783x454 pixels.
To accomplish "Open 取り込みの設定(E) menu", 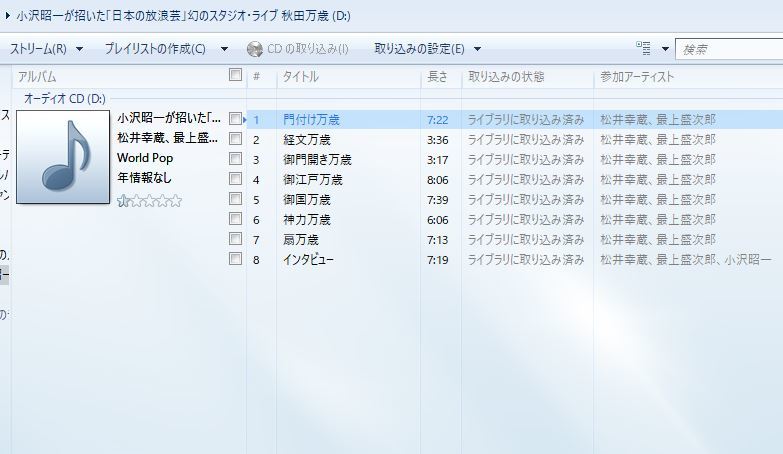I will 419,49.
